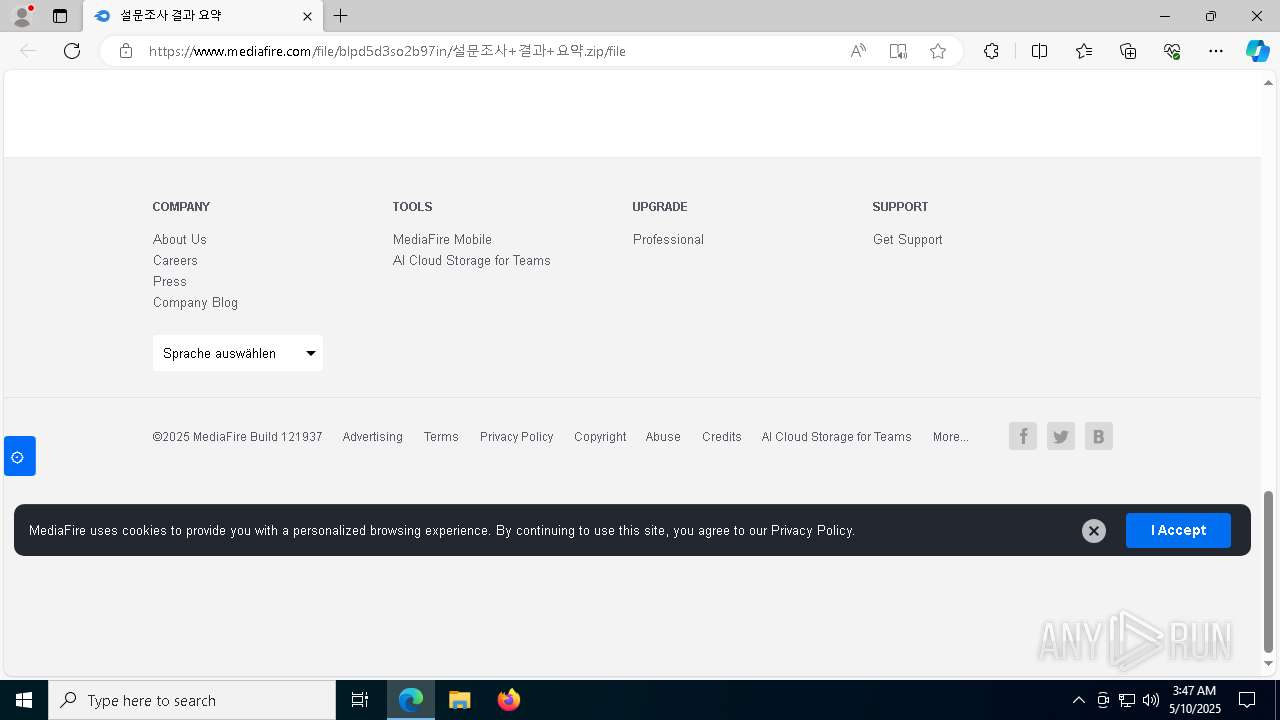Open the Professional upgrade link
The image size is (1280, 720).
[668, 239]
